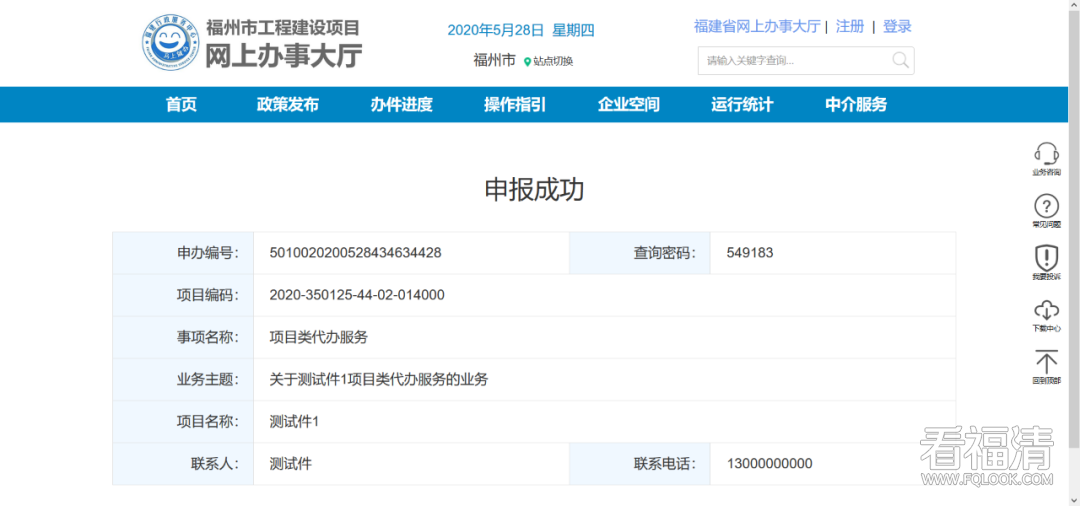Go to the 首页 navigation tab

181,105
